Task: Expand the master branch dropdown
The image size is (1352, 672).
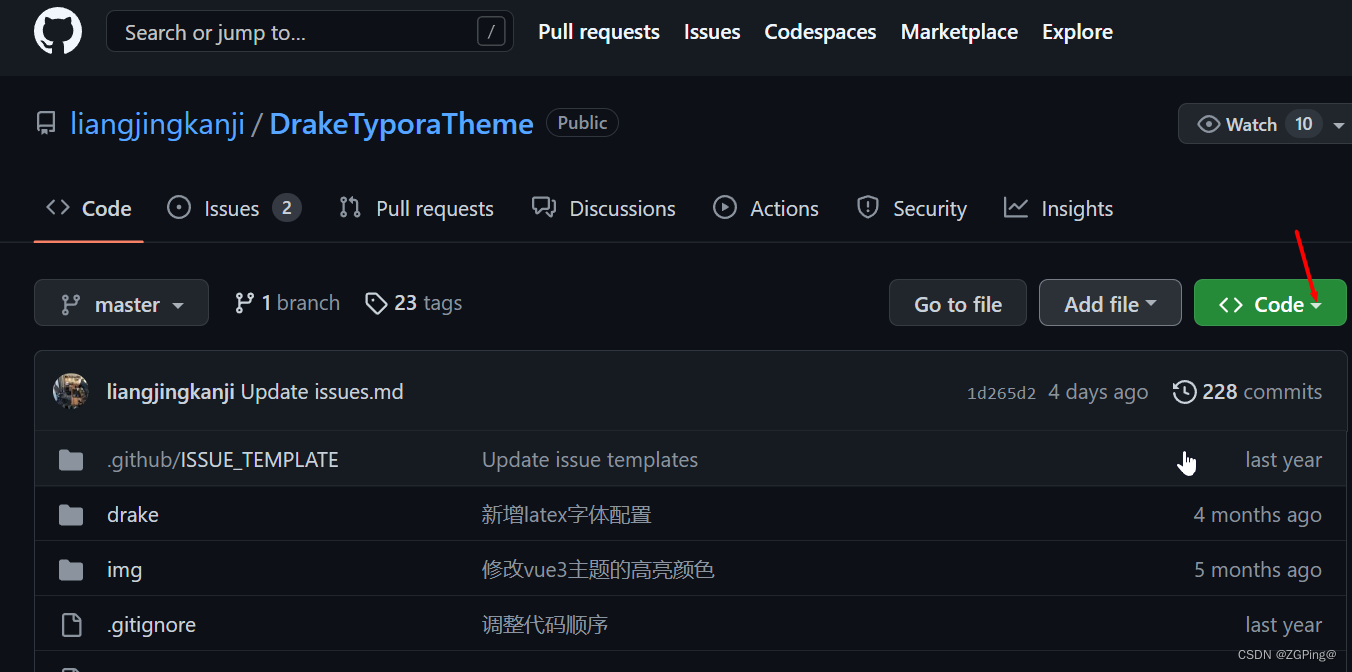Action: click(121, 302)
